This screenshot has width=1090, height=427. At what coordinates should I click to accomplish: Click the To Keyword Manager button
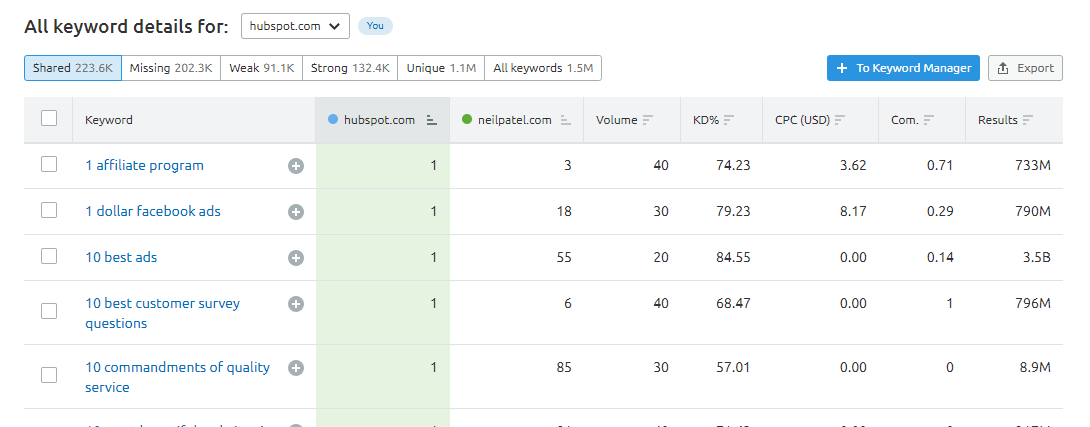pos(903,68)
